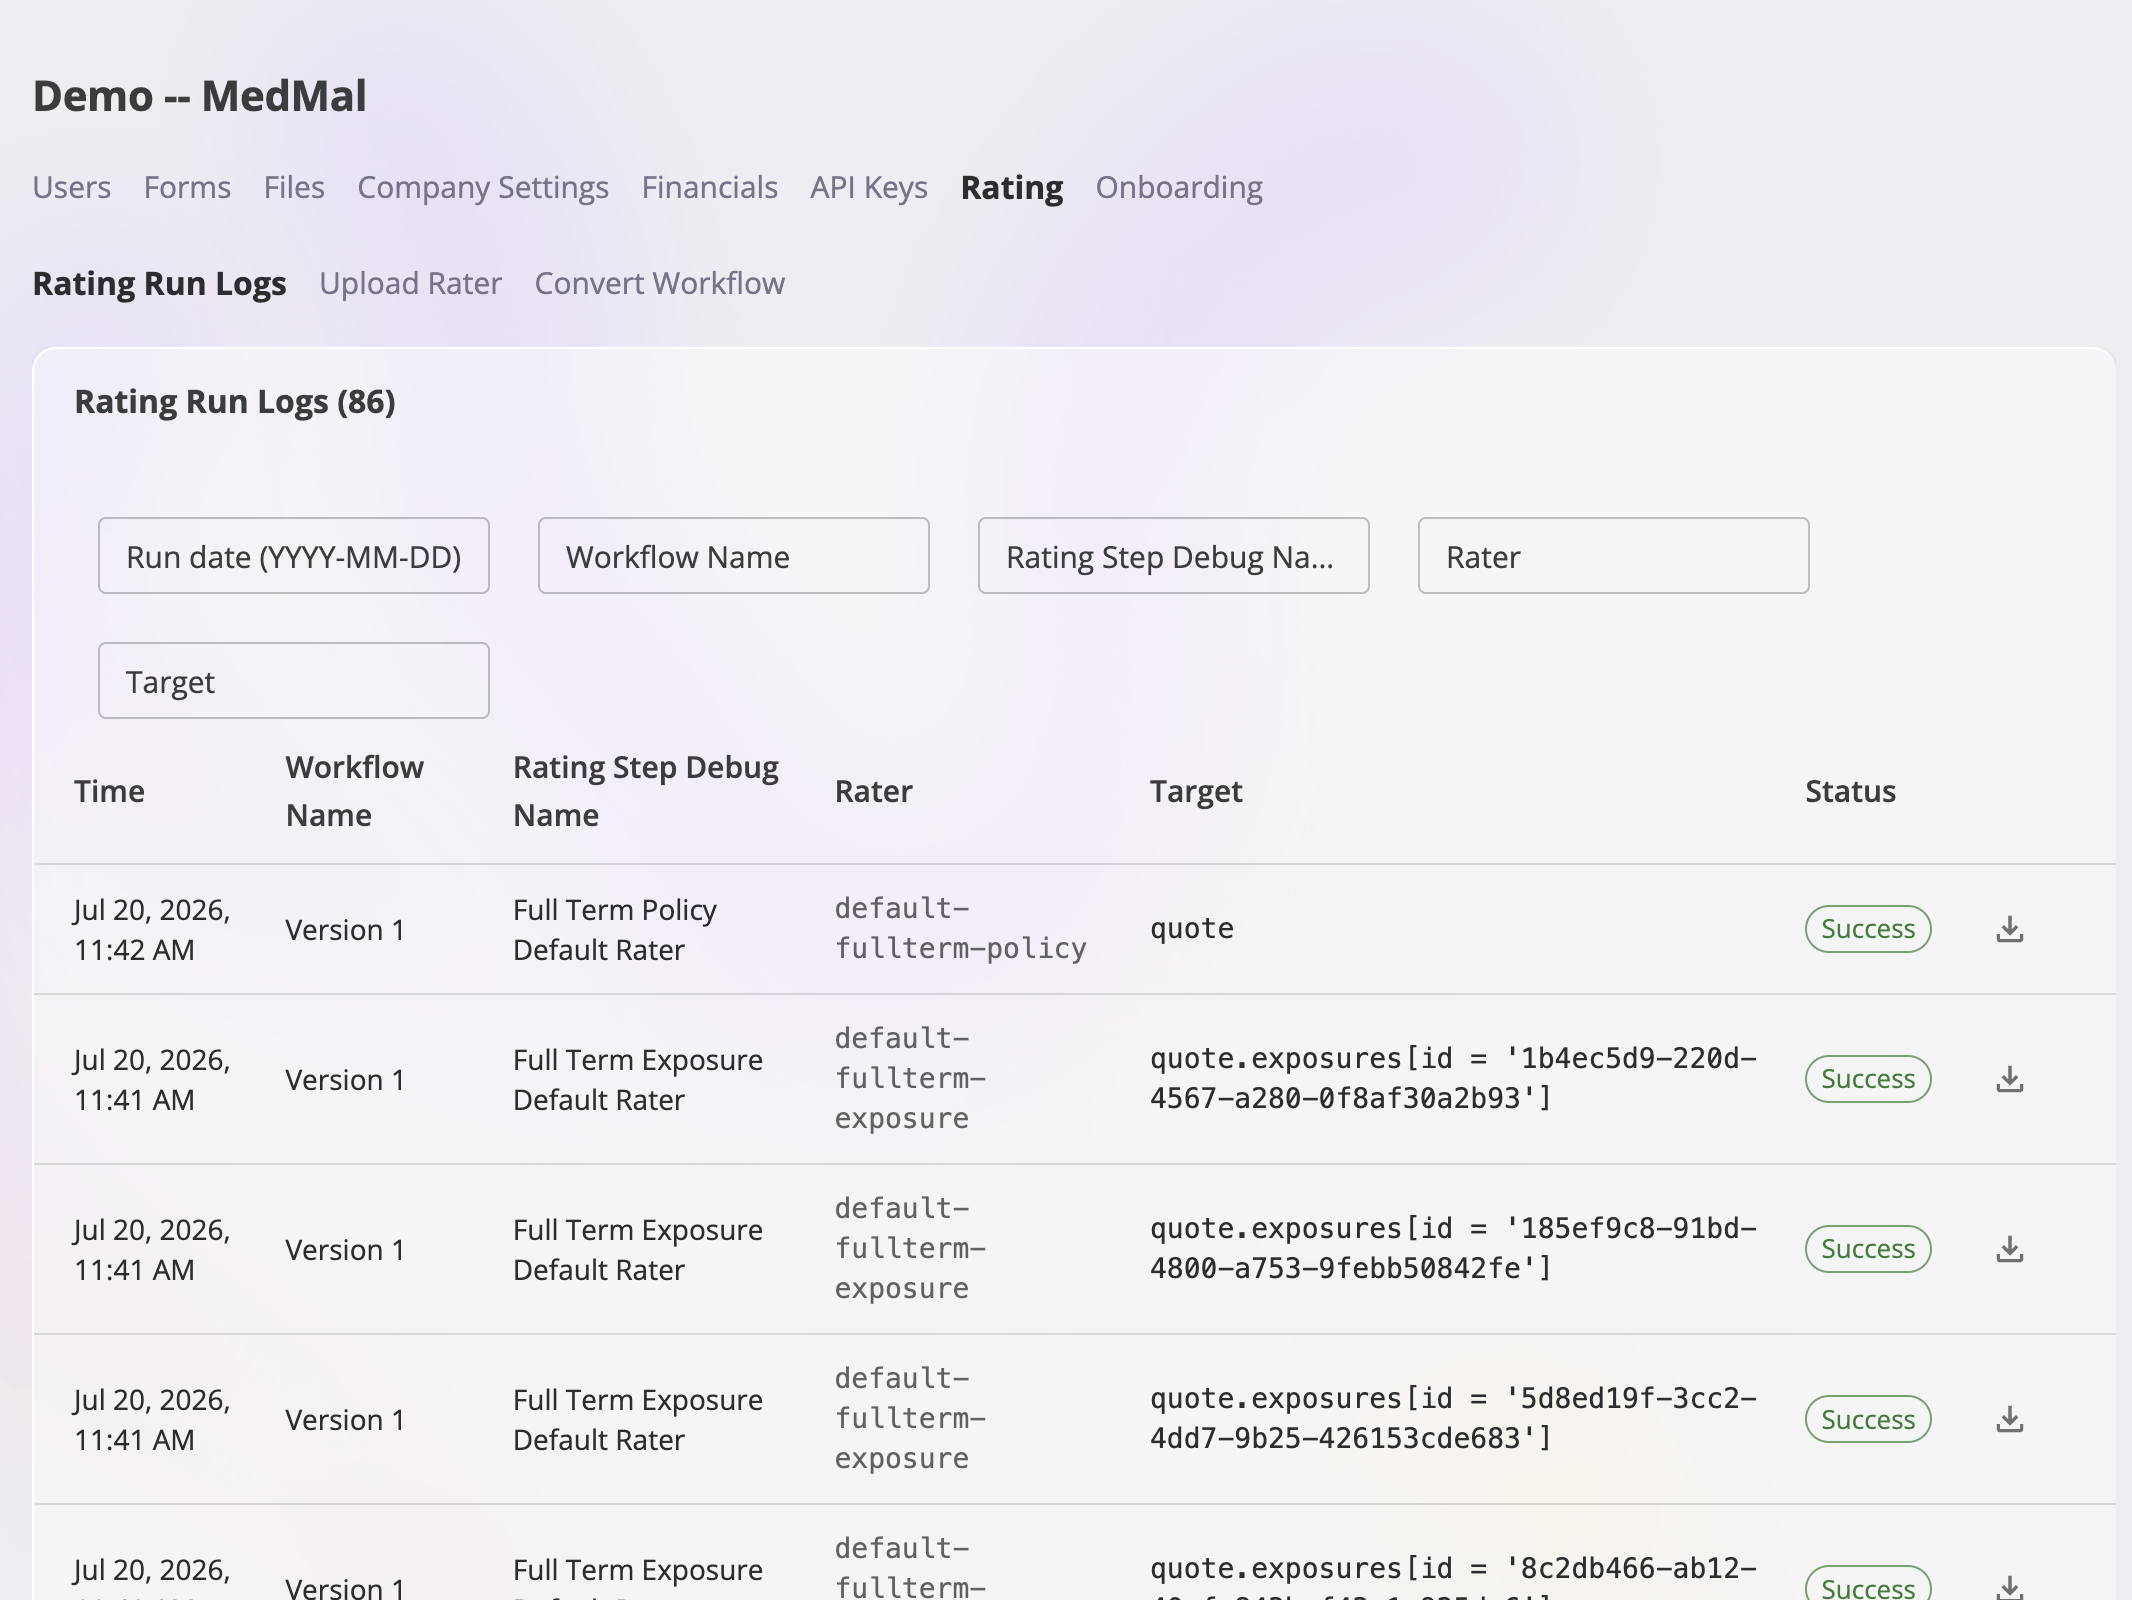Focus the Target filter field
Screen dimensions: 2132x1600
point(294,681)
